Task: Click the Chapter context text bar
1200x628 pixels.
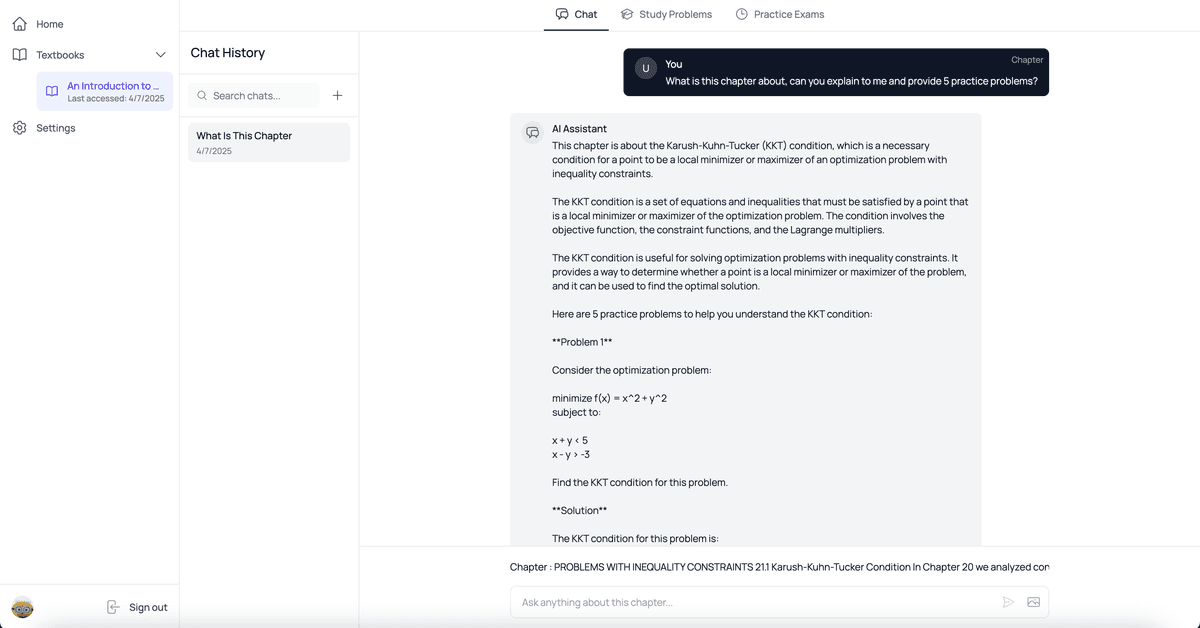Action: (x=779, y=567)
